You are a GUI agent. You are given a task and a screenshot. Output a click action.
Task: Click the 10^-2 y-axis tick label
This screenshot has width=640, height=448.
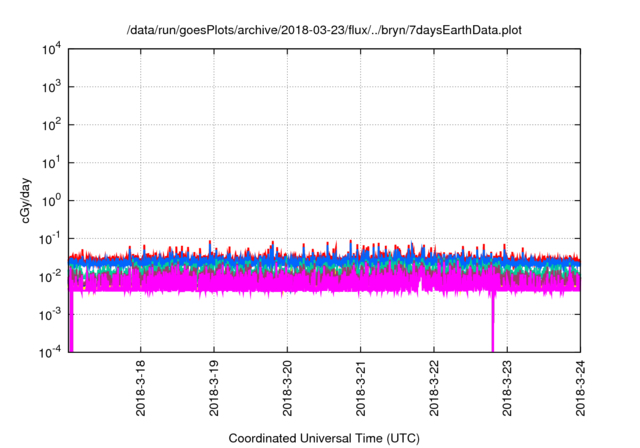[x=50, y=277]
